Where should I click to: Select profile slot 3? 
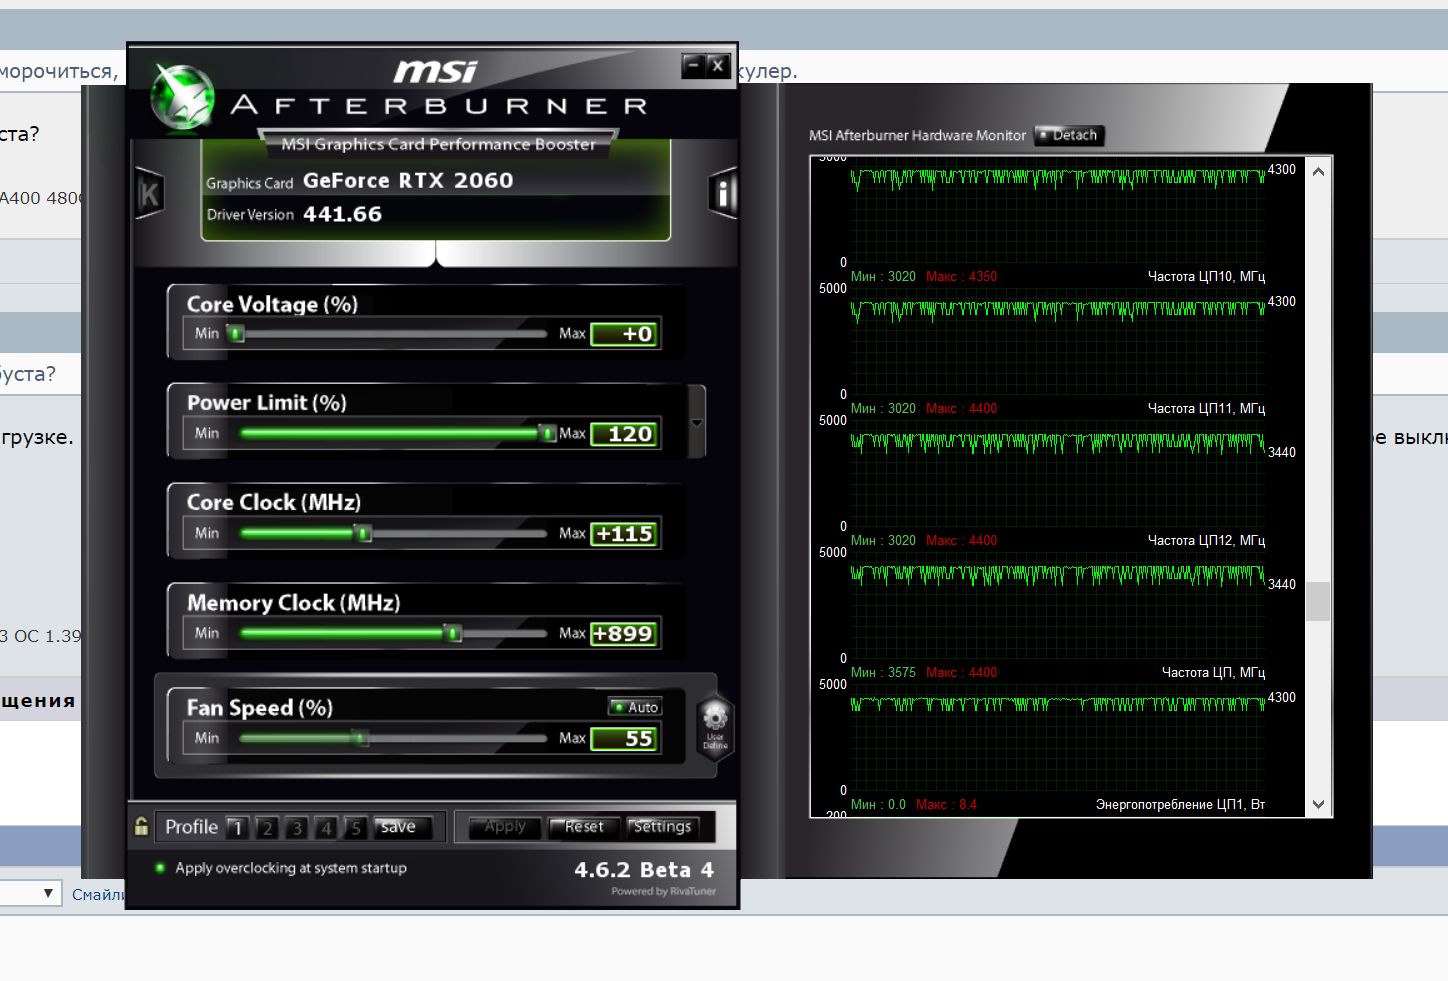[297, 828]
